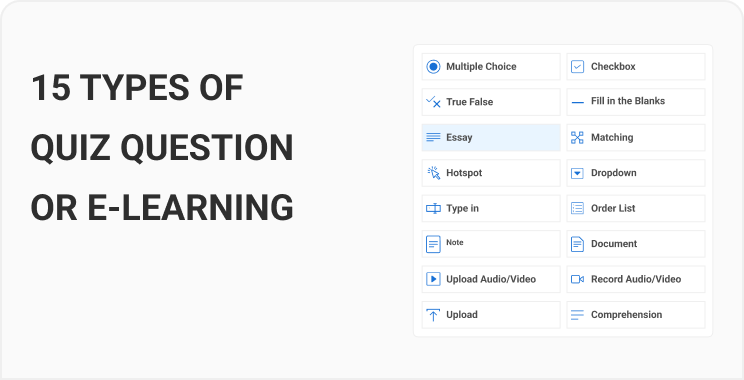Select the Multiple Choice question type
Viewport: 744px width, 380px height.
tap(491, 66)
